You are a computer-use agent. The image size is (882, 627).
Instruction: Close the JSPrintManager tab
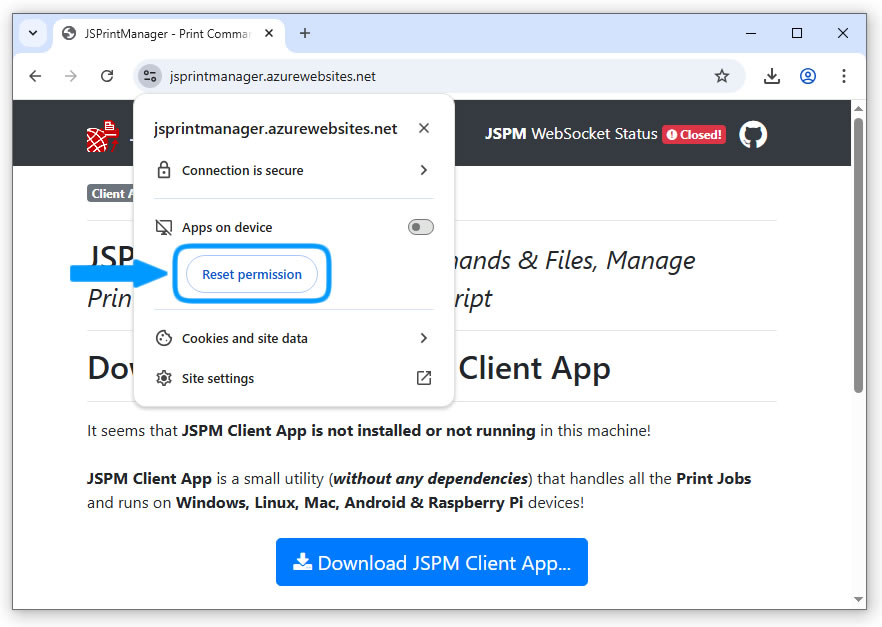pyautogui.click(x=269, y=33)
